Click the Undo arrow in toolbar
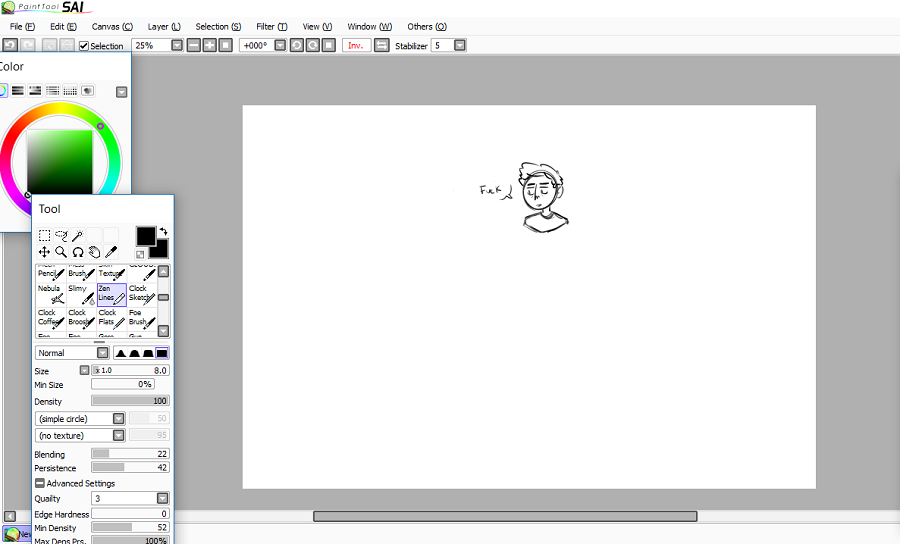Screen dimensions: 900x544 coord(9,45)
